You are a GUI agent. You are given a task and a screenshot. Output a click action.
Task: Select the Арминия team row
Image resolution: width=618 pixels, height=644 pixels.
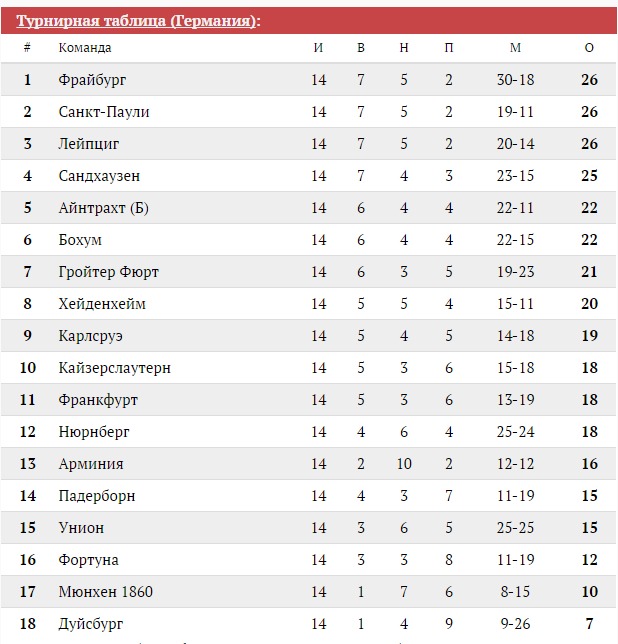(309, 464)
